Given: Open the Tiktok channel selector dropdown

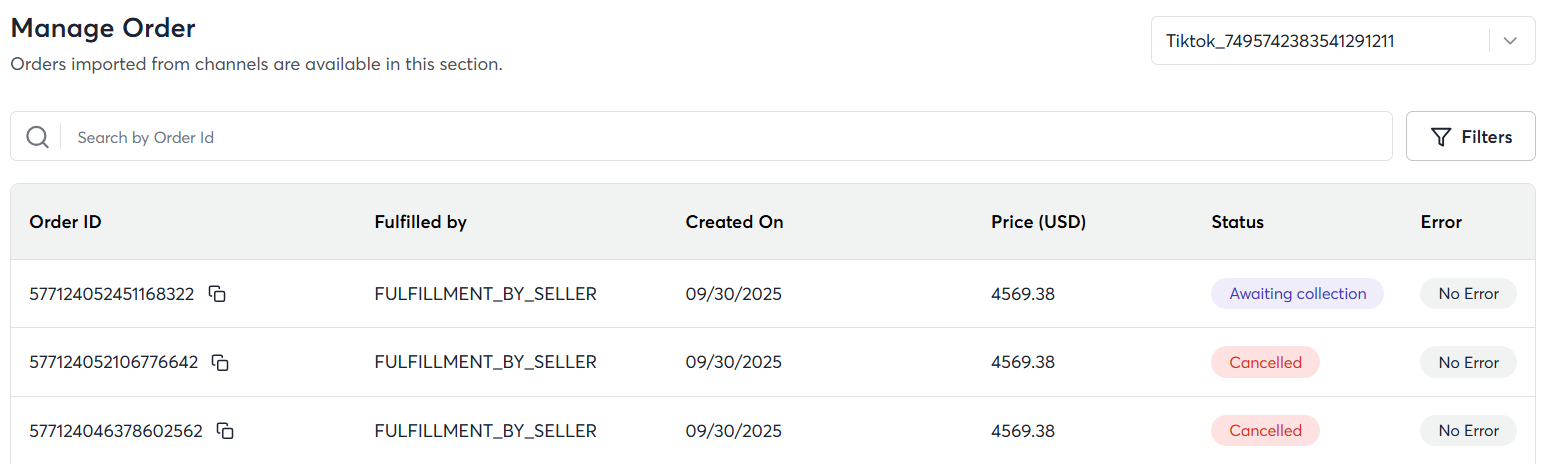Looking at the screenshot, I should 1320,41.
